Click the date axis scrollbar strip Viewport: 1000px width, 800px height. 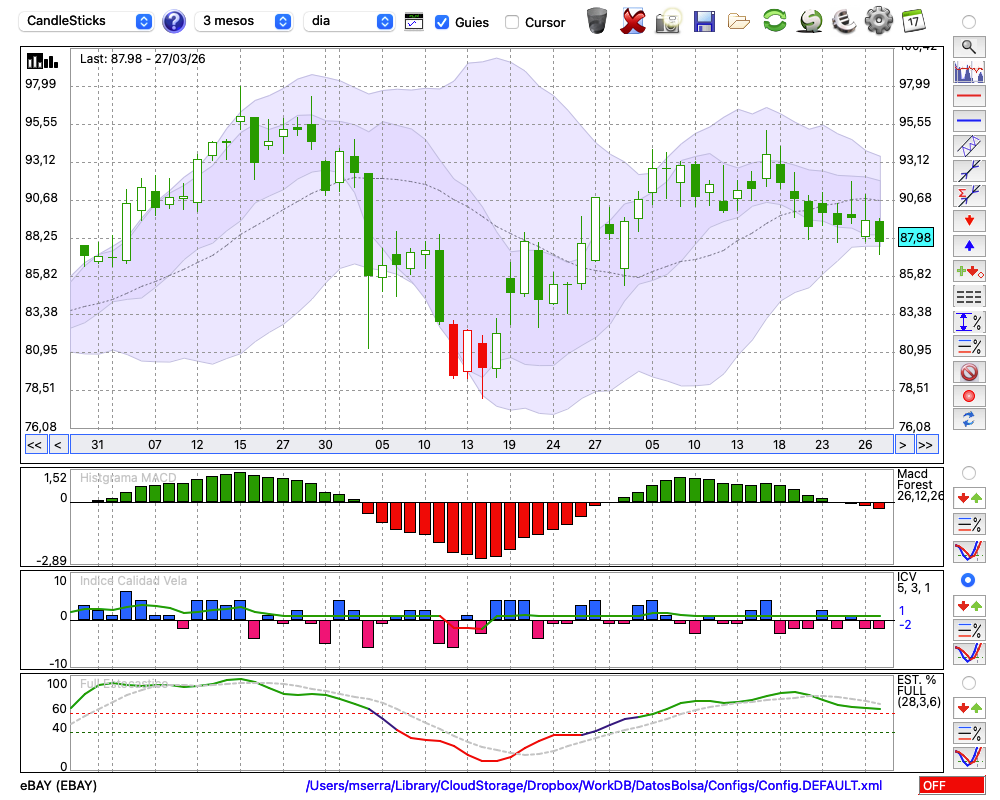coord(482,445)
